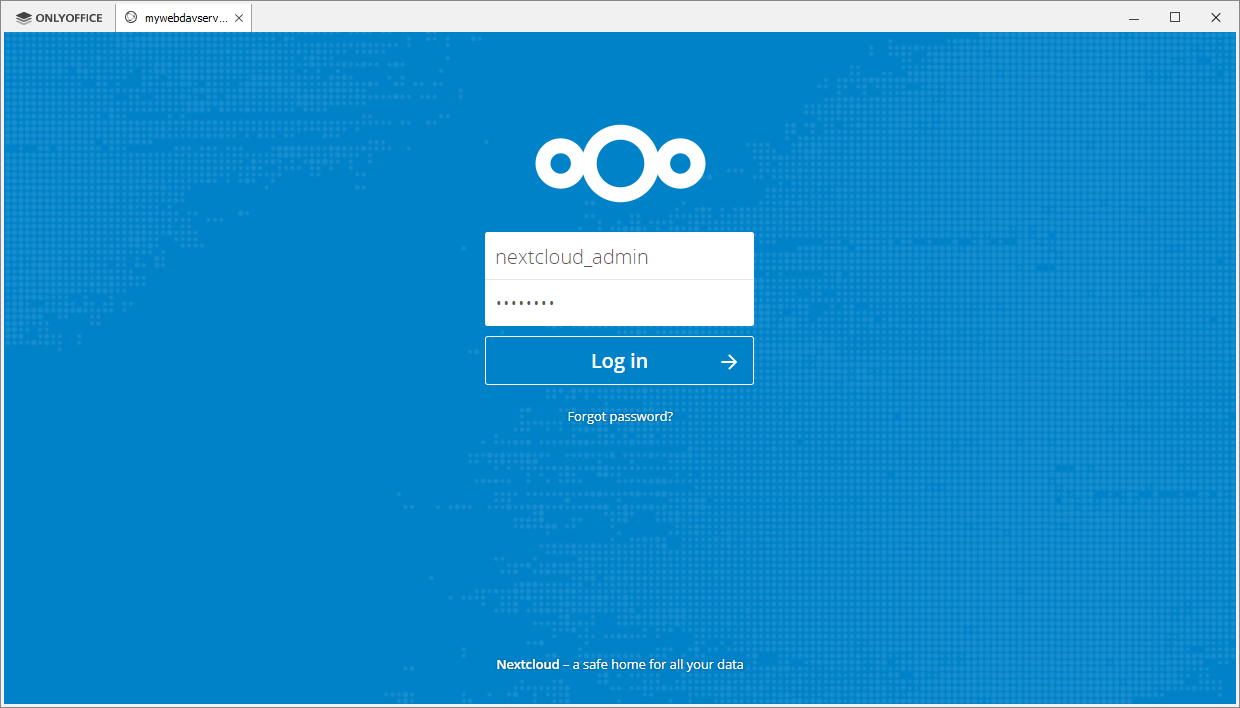
Task: Click the large center circle of the Nextcloud logo
Action: (620, 163)
